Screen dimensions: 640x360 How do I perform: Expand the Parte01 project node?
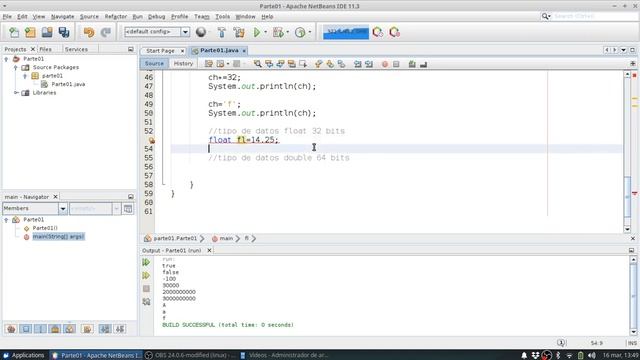point(6,59)
